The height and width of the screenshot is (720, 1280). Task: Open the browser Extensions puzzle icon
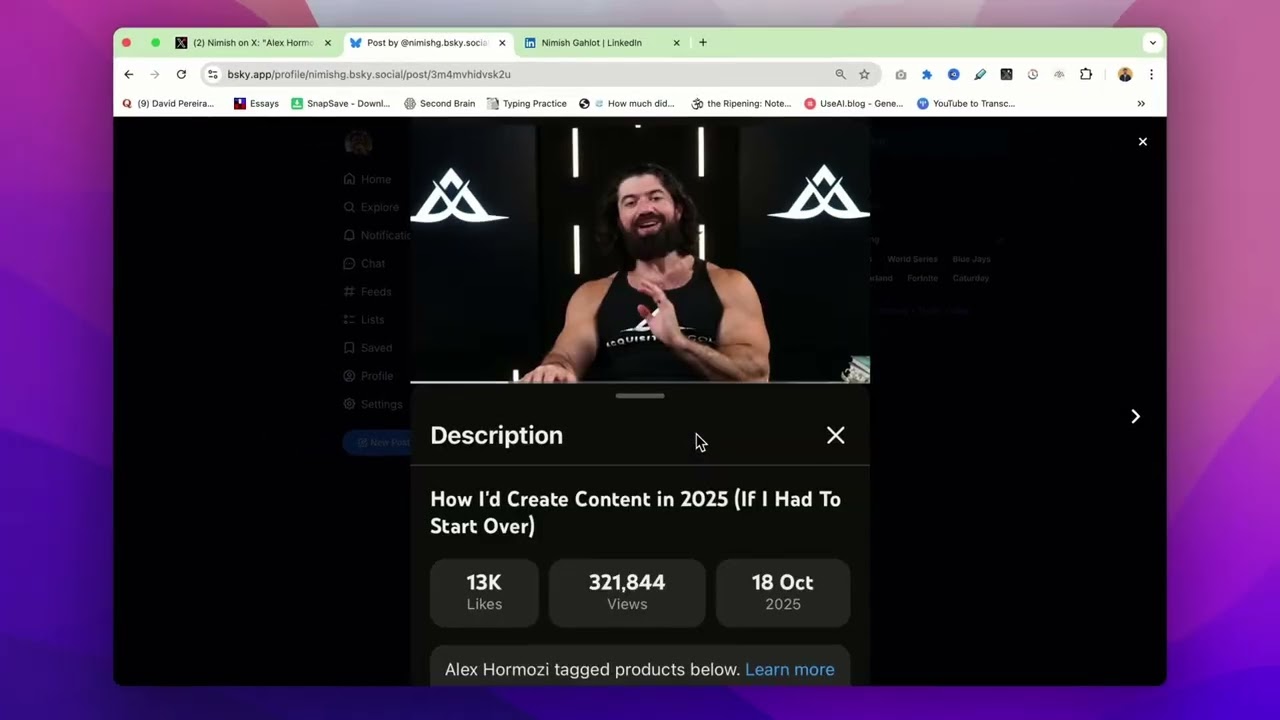click(x=1086, y=74)
